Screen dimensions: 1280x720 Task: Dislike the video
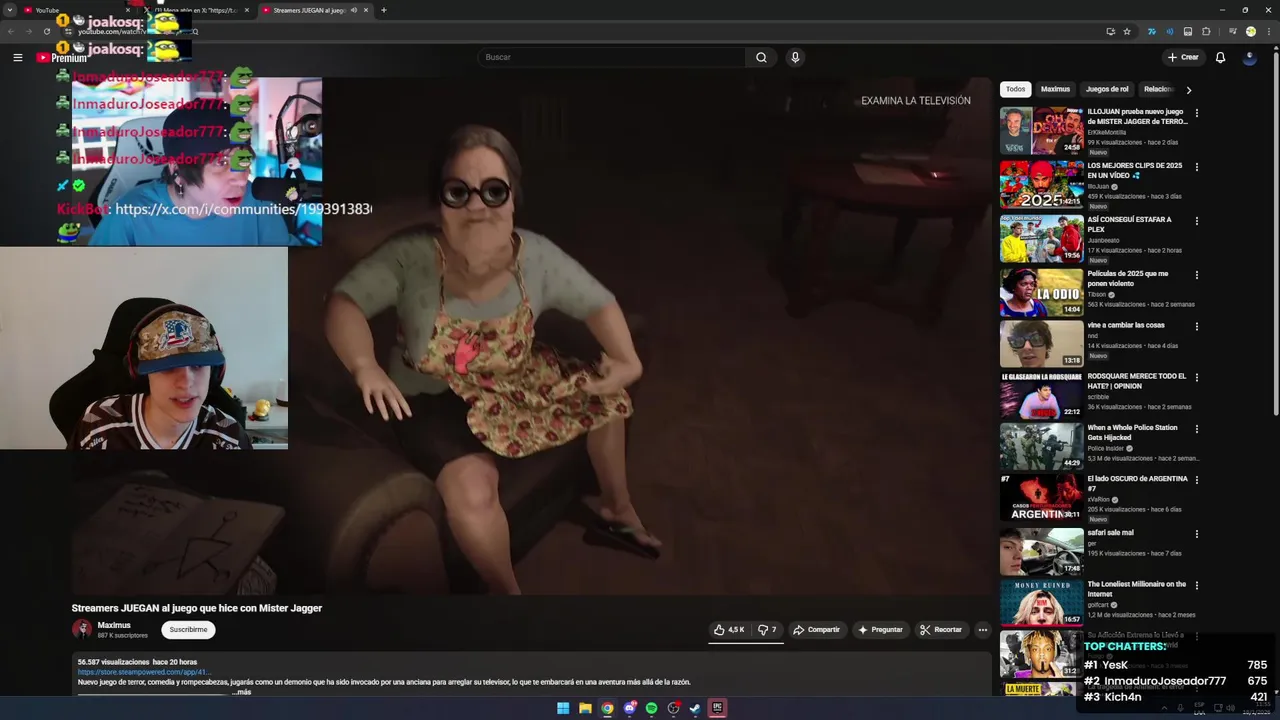[x=767, y=629]
